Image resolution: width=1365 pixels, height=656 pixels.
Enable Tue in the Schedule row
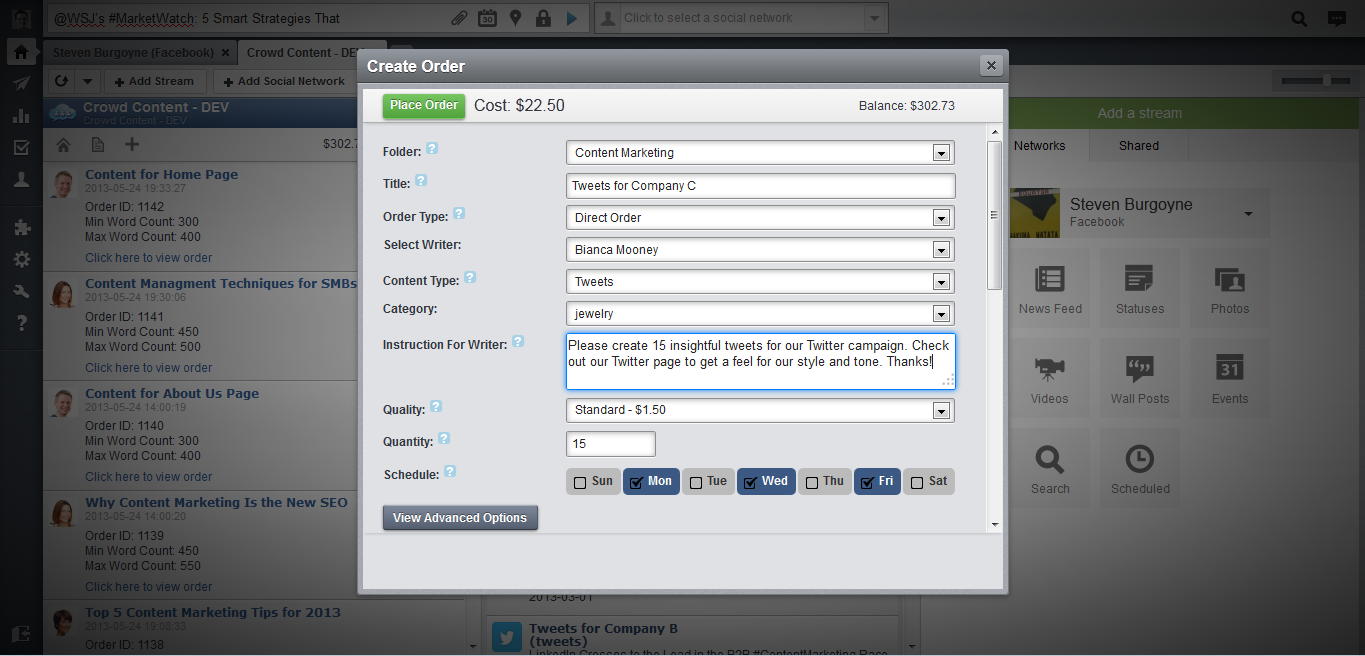coord(695,481)
